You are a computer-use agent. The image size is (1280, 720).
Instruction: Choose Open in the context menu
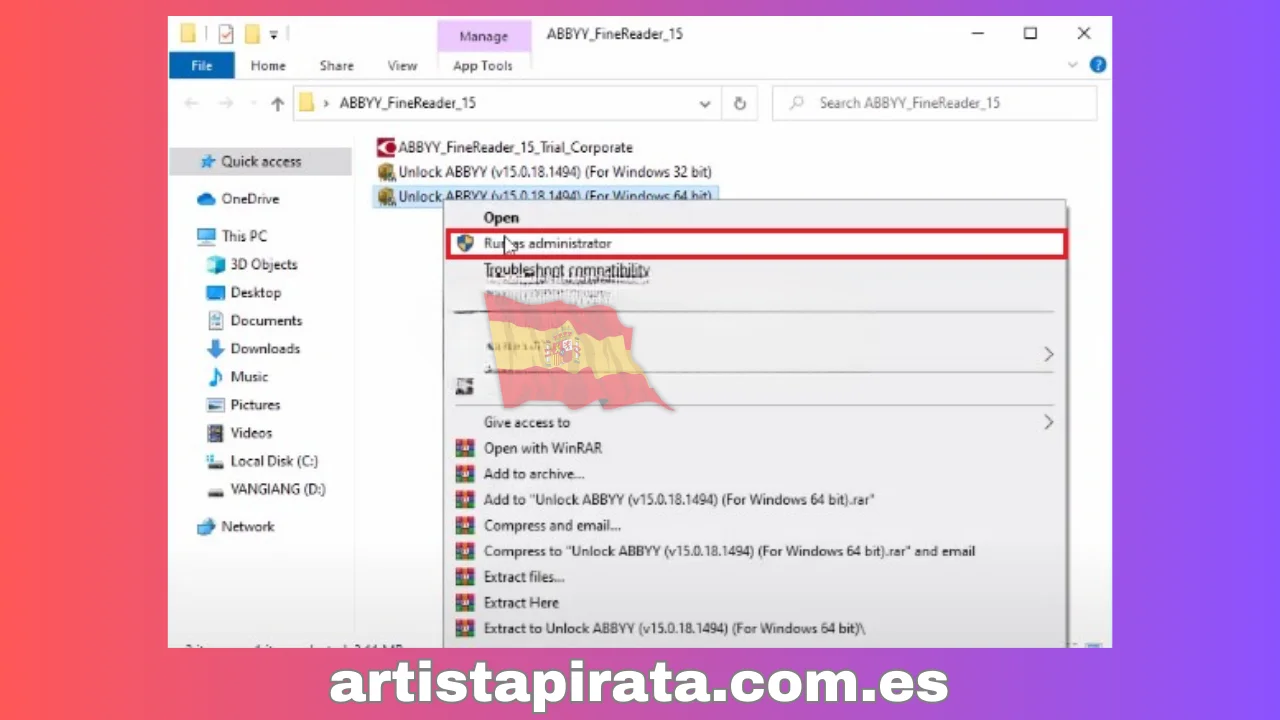coord(501,217)
